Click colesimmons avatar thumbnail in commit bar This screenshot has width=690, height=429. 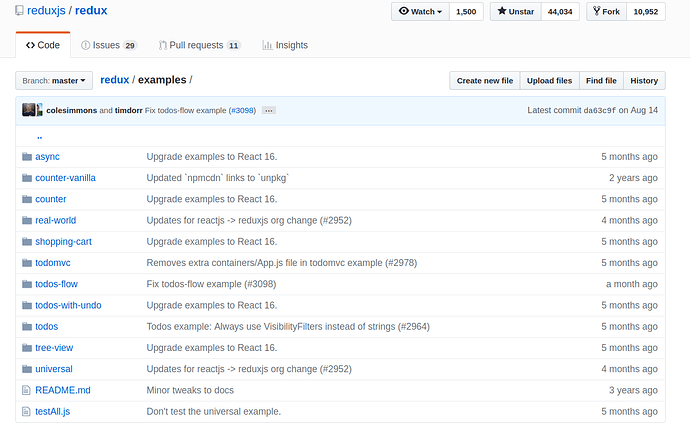(28, 110)
